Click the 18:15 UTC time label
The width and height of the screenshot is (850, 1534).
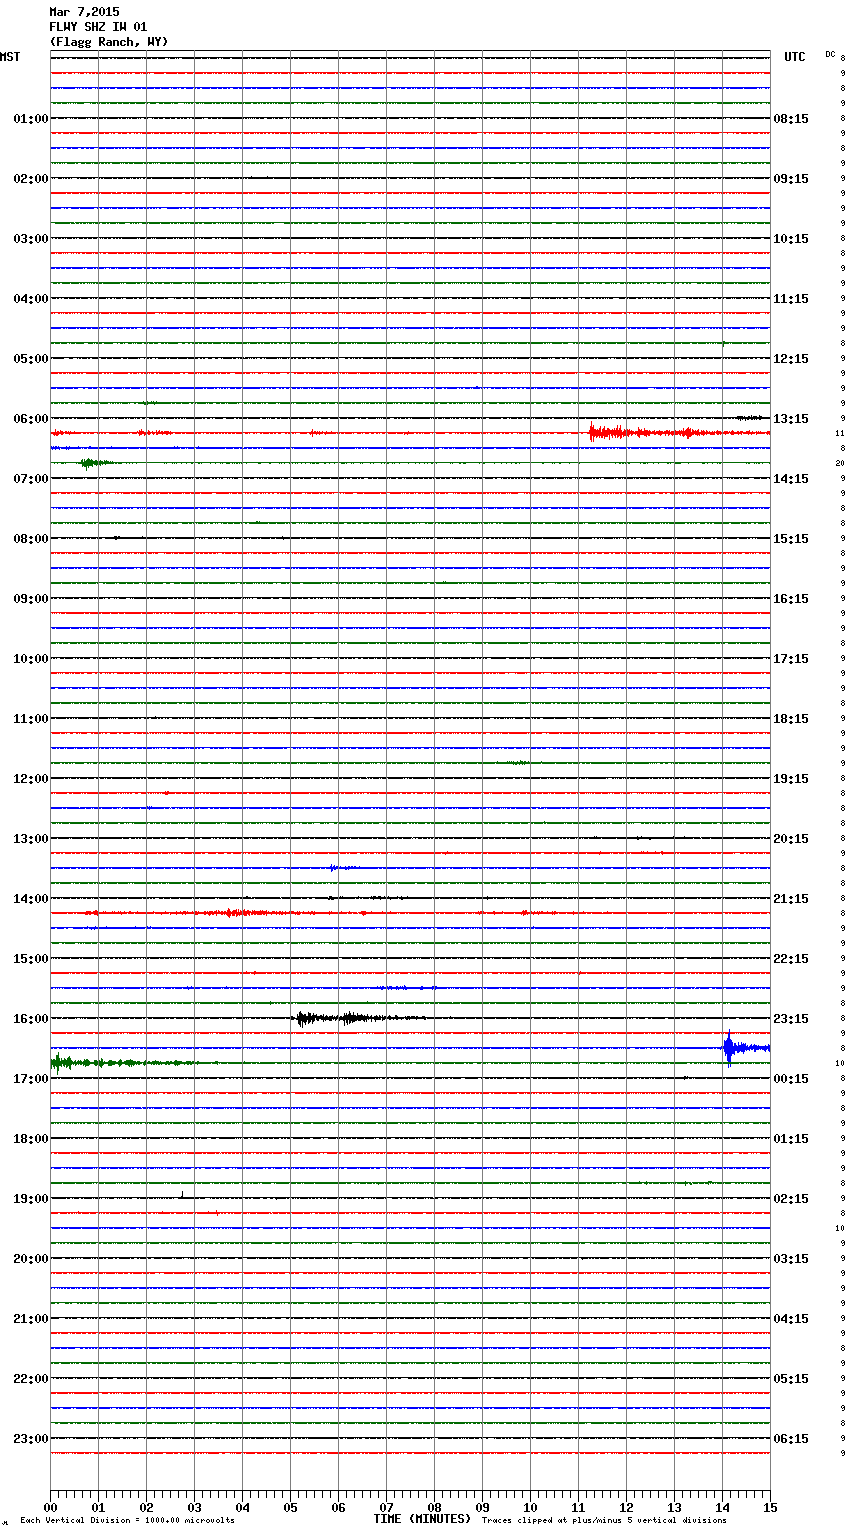click(791, 719)
